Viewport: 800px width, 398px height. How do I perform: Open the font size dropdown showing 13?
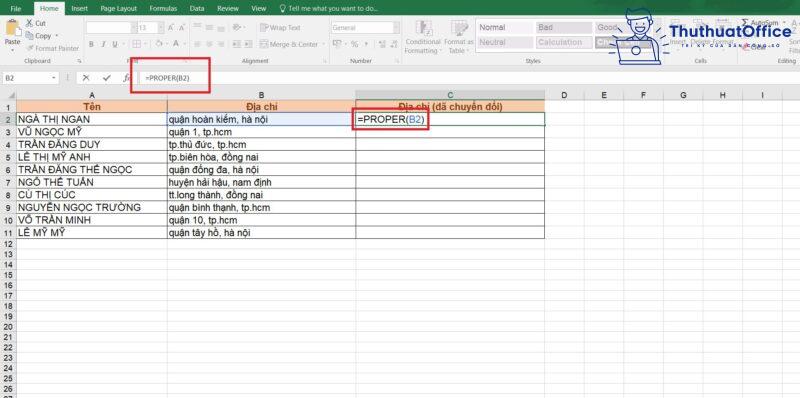tap(161, 28)
